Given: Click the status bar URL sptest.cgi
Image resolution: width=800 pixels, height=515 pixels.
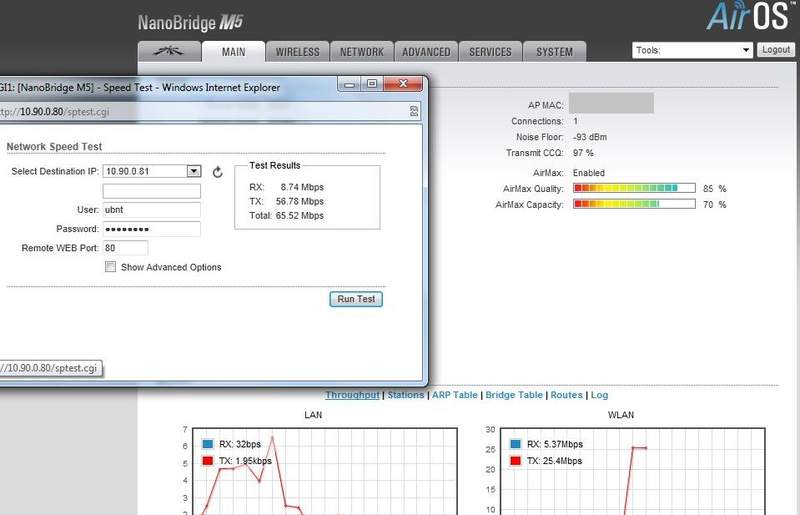Looking at the screenshot, I should (50, 368).
